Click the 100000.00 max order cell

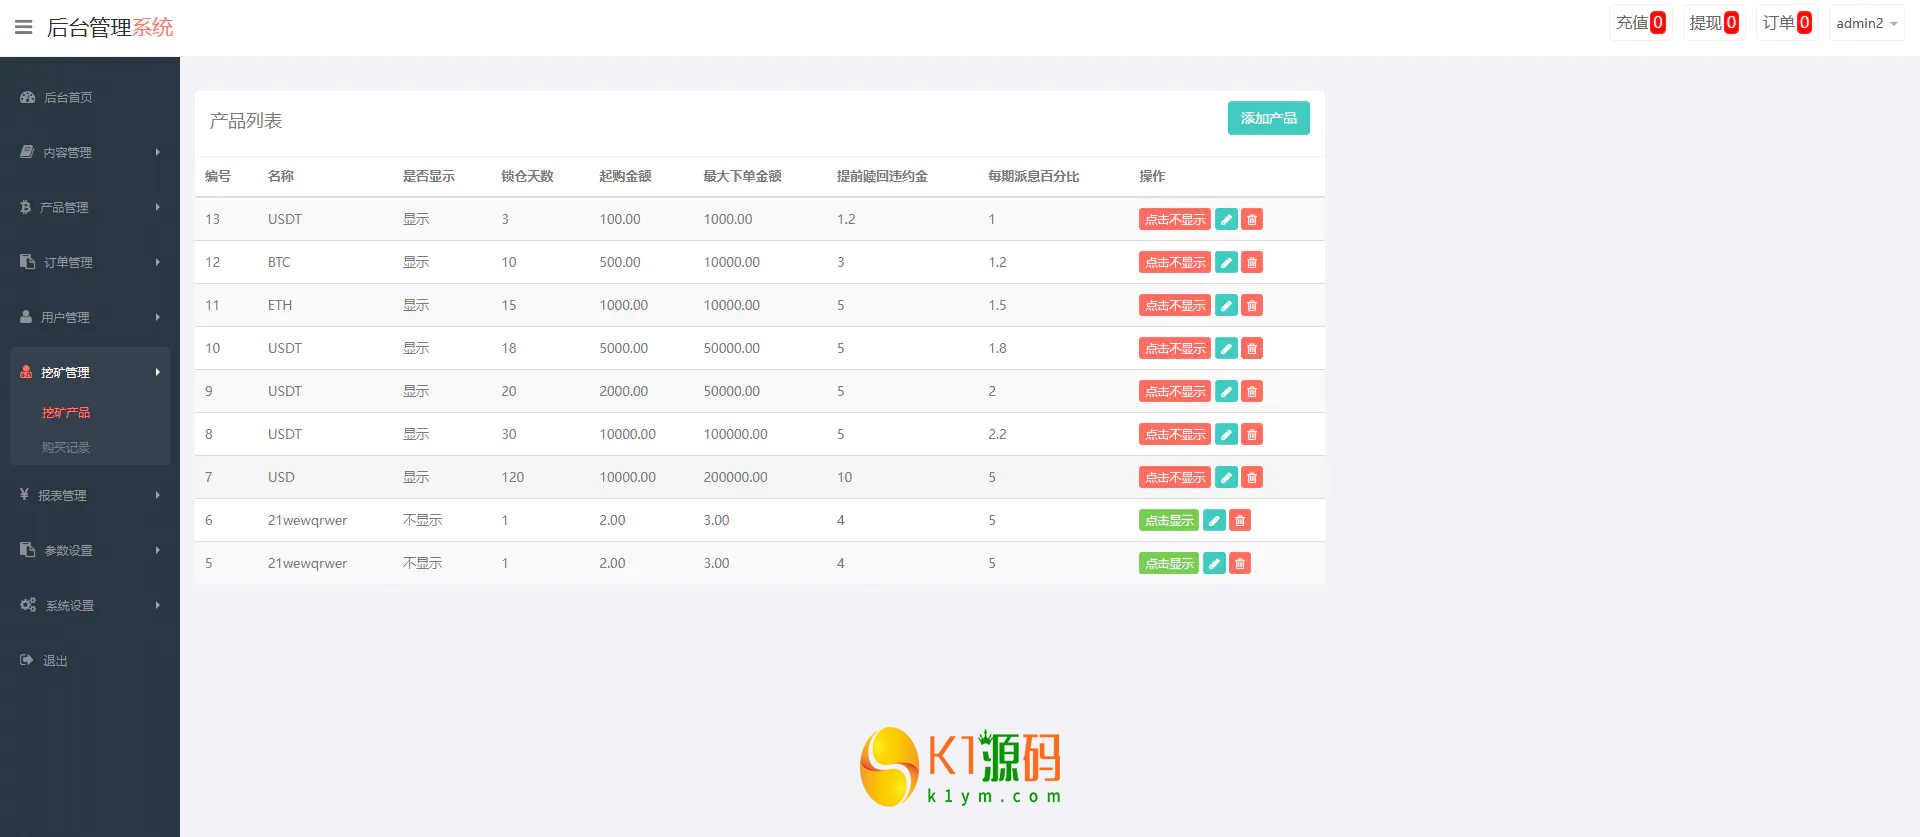(735, 434)
